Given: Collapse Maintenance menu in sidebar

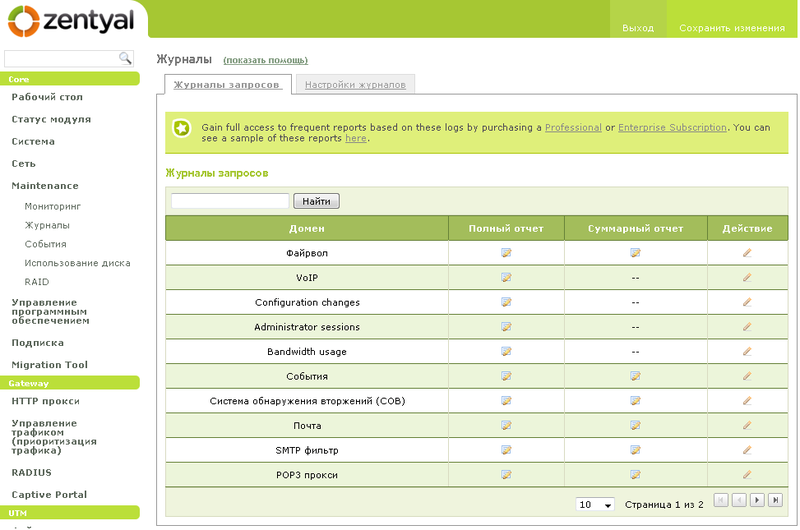Looking at the screenshot, I should click(x=45, y=186).
